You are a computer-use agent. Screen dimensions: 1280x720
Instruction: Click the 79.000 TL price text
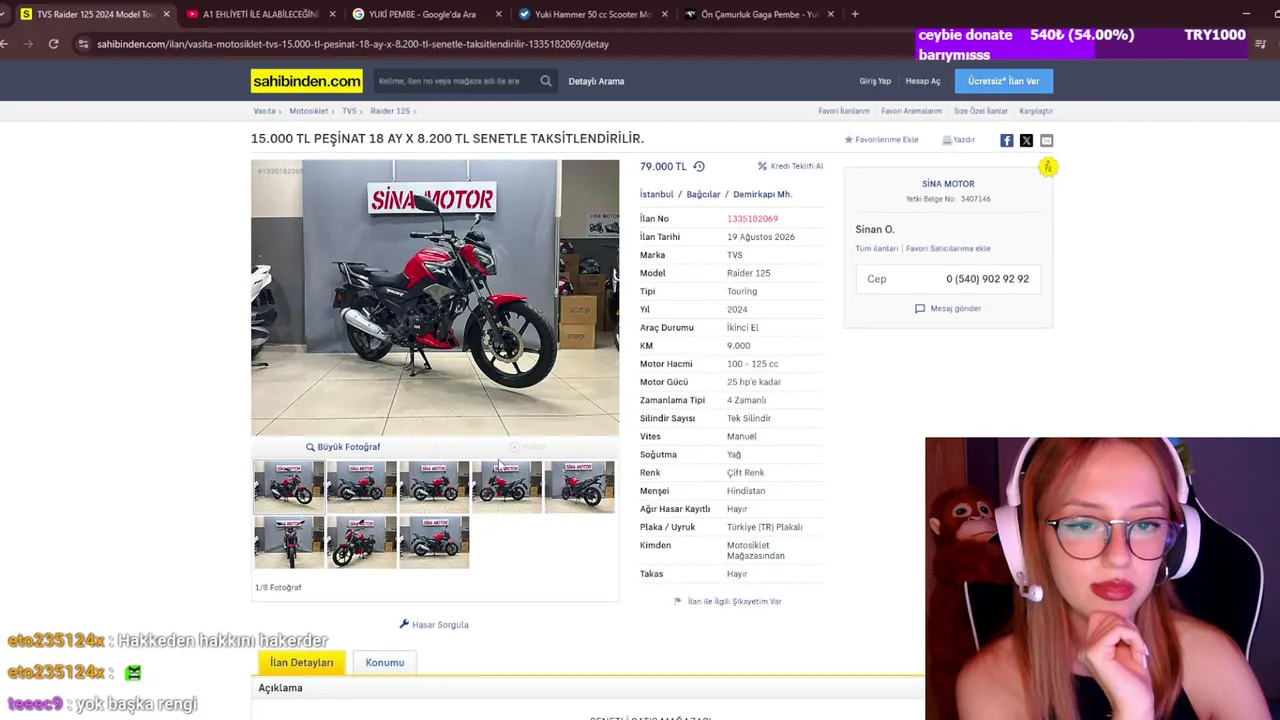[663, 167]
